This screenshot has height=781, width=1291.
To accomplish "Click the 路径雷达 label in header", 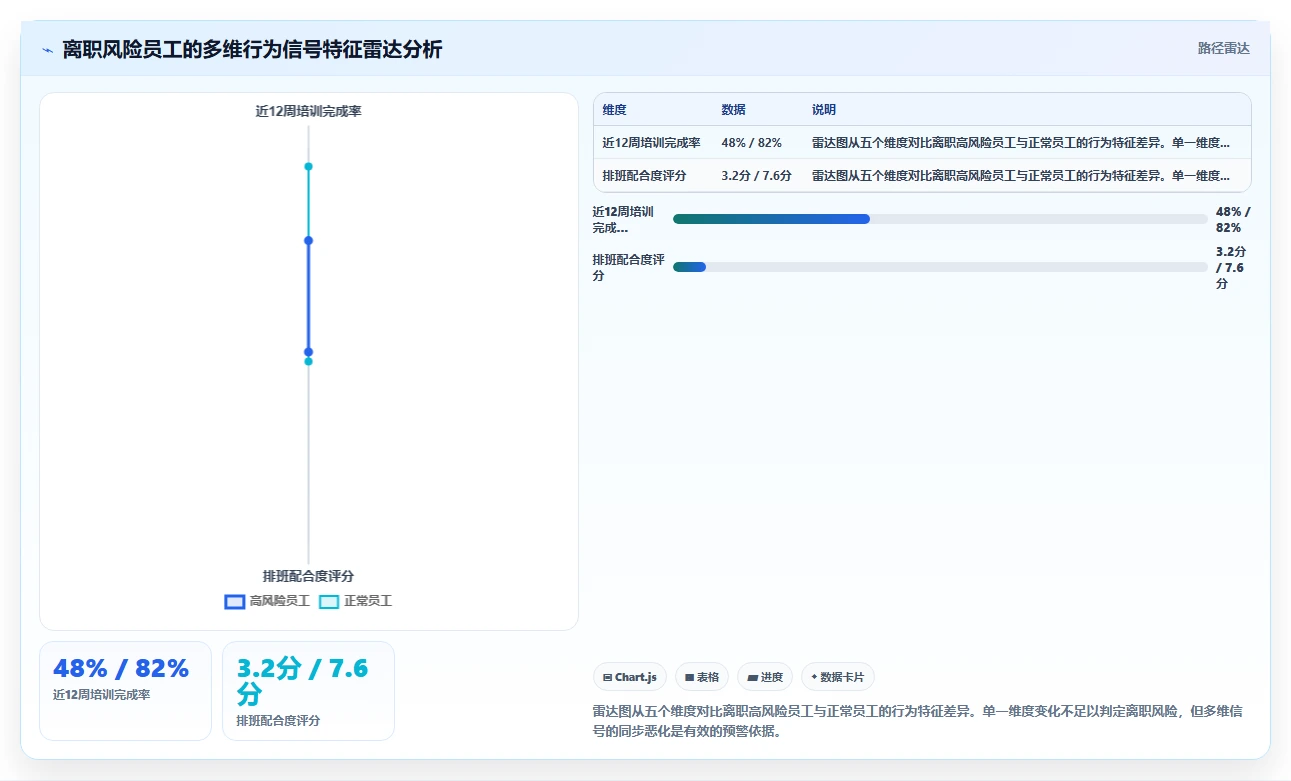I will [1224, 48].
